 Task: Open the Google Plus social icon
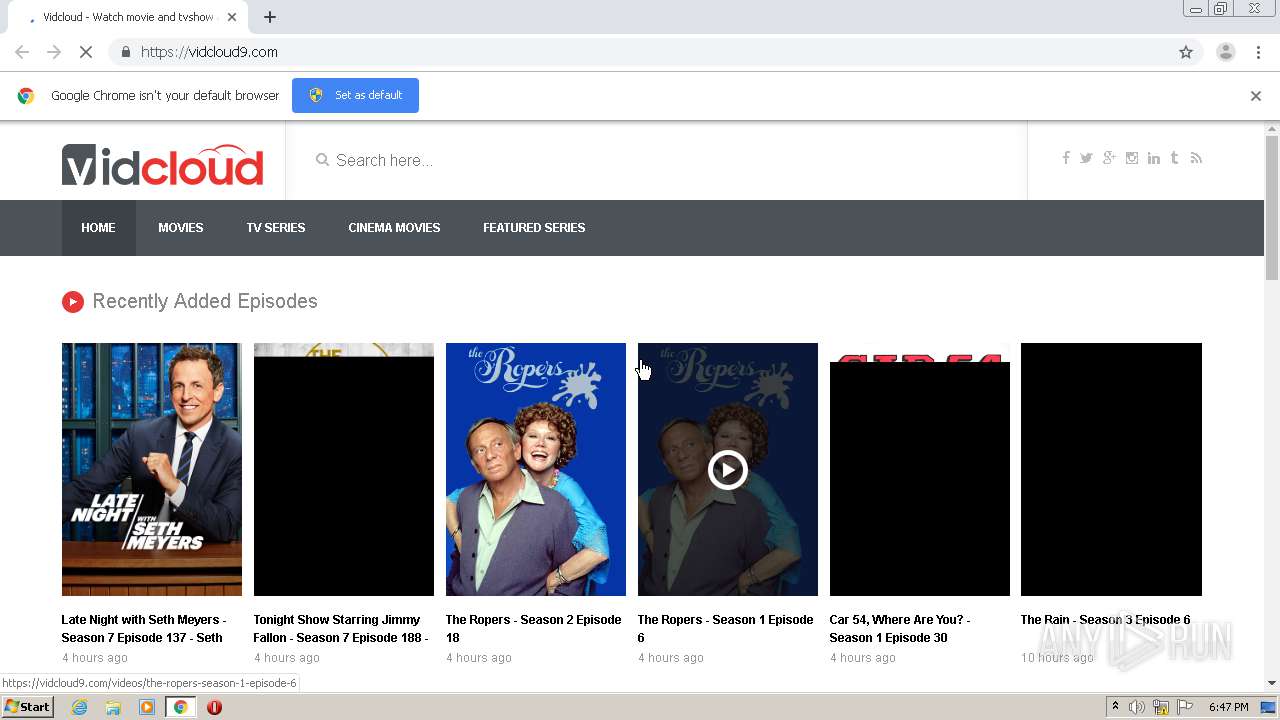pos(1109,158)
